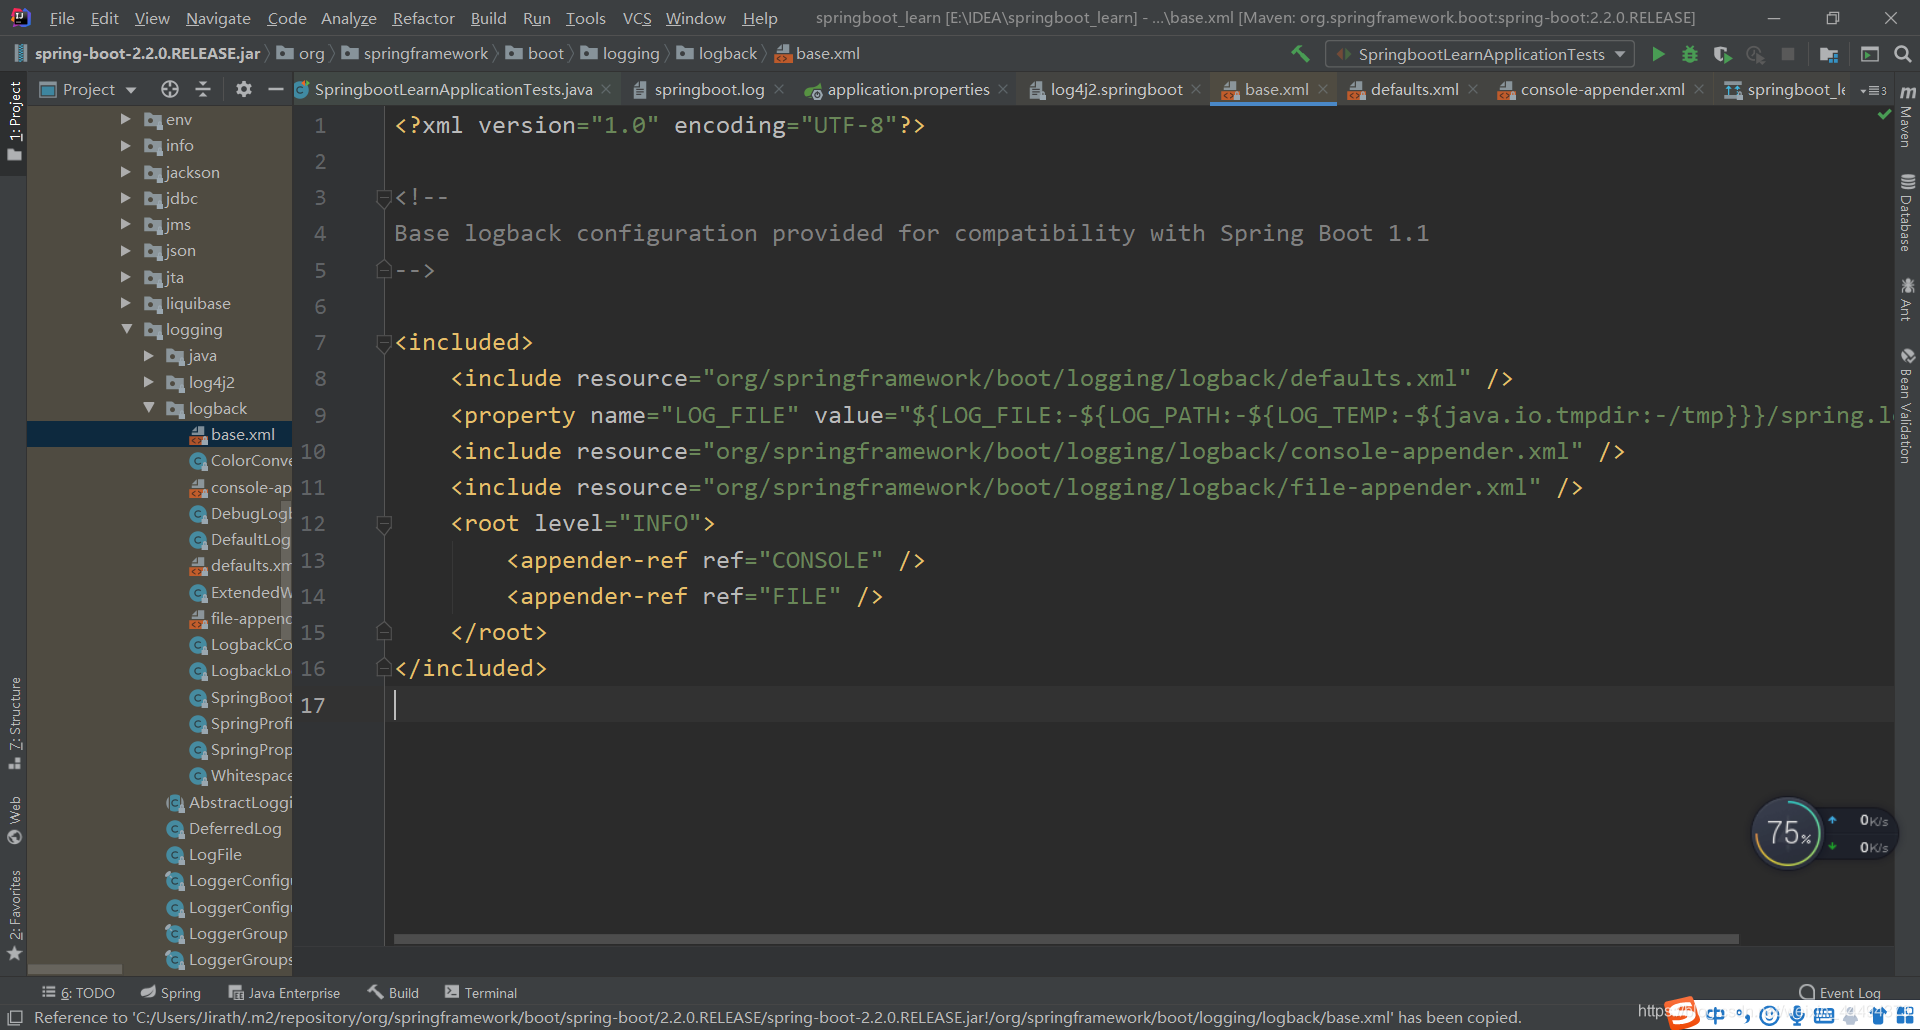
Task: Close the springboot.log tab
Action: click(779, 89)
